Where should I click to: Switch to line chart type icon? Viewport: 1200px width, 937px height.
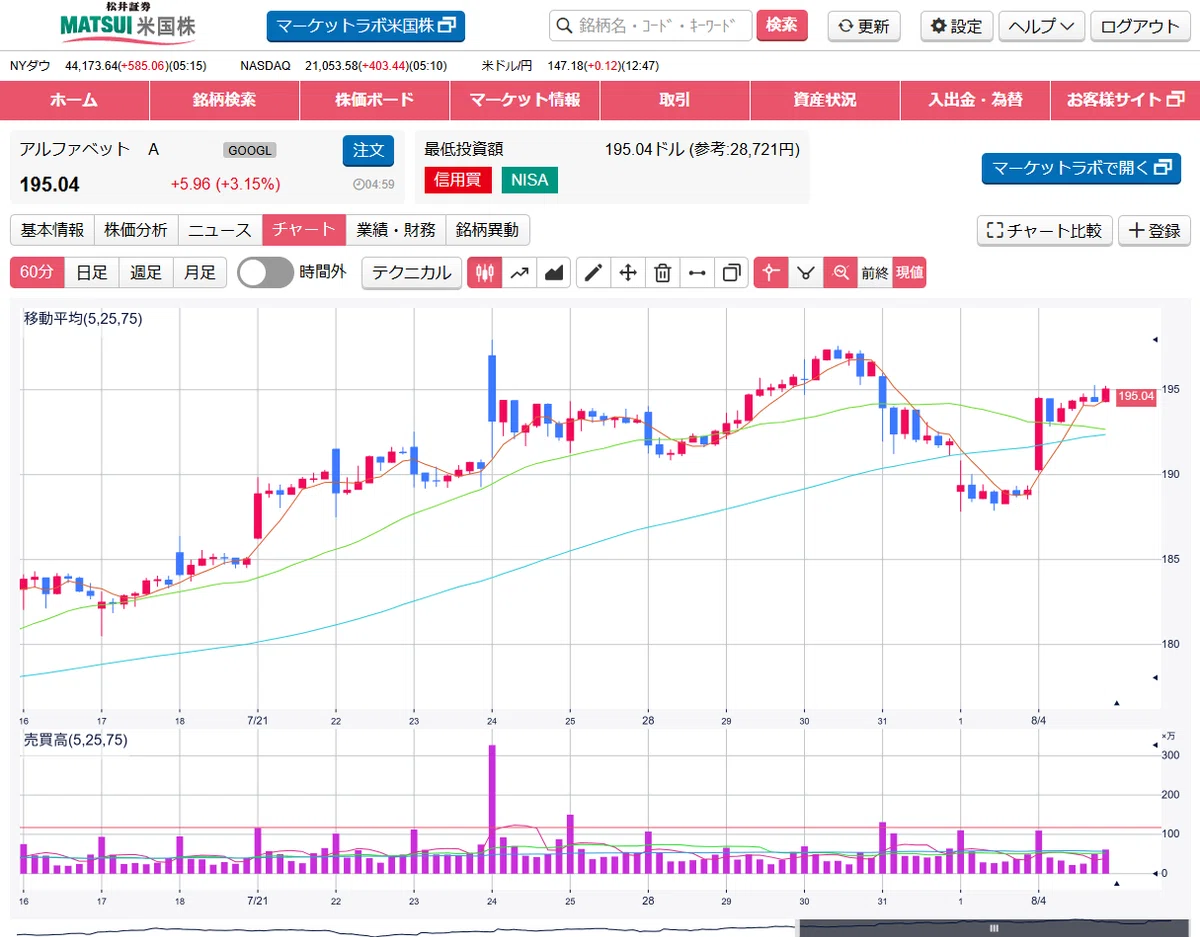519,272
